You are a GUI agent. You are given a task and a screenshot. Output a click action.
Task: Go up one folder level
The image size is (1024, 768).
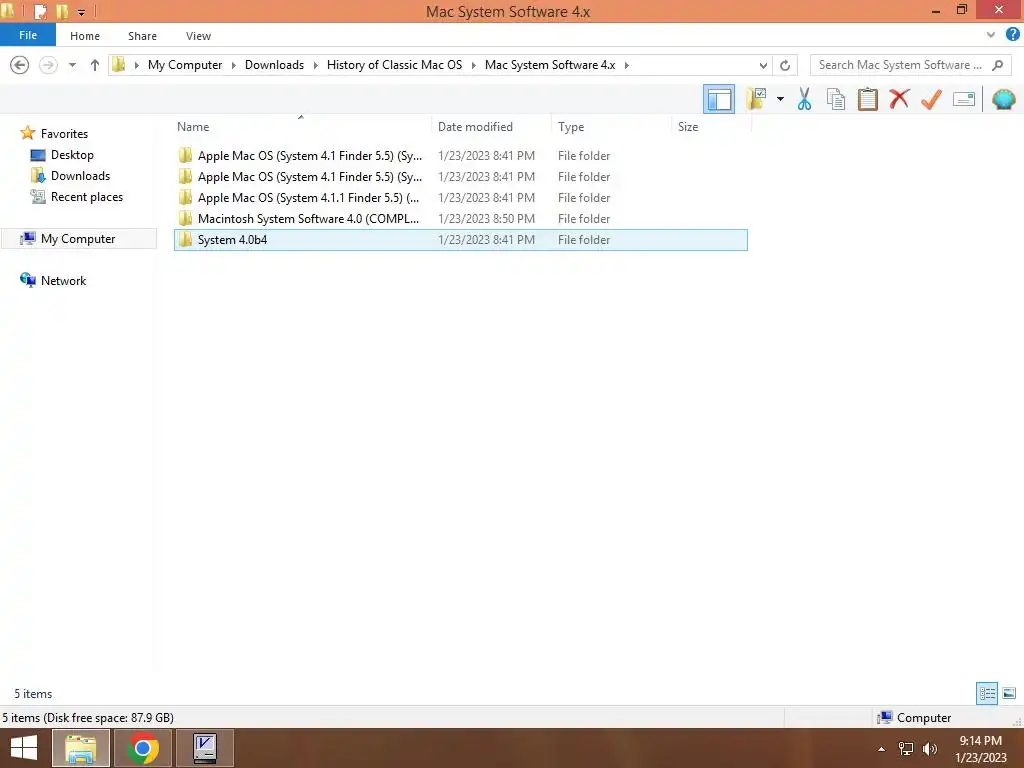(x=95, y=65)
